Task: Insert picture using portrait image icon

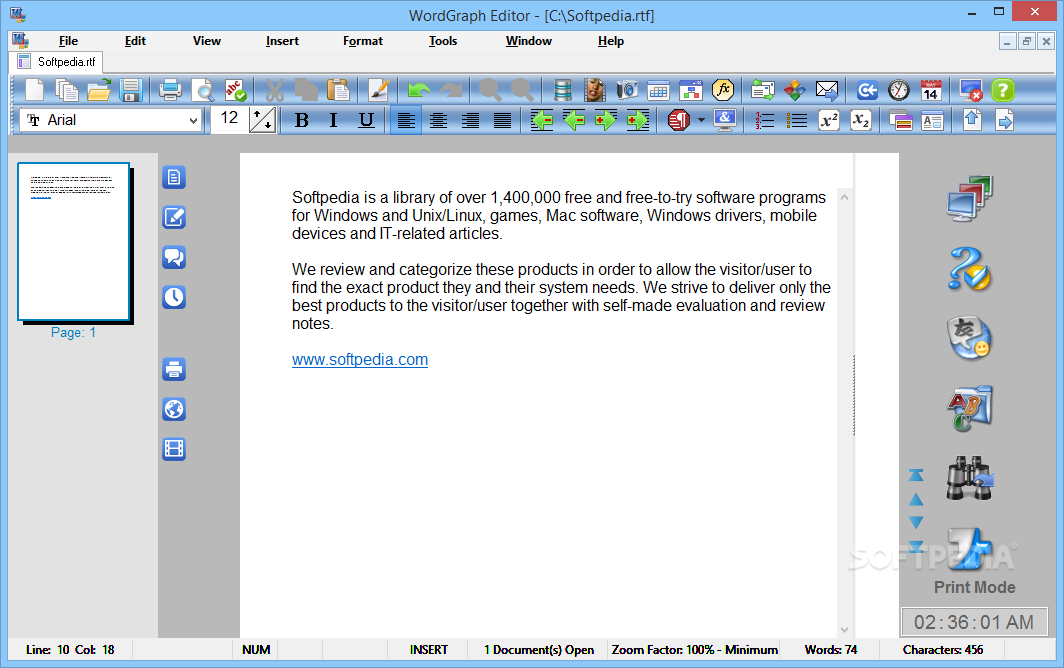Action: (594, 90)
